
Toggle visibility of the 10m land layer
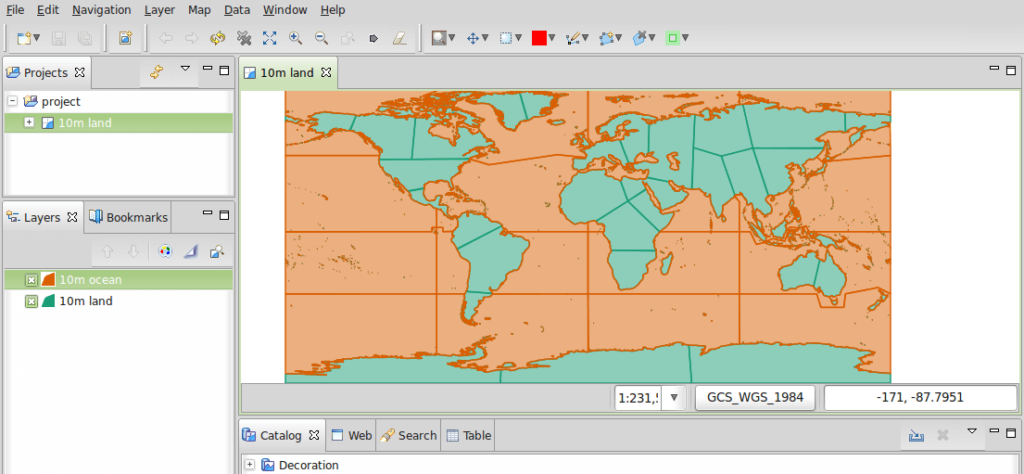pyautogui.click(x=31, y=301)
